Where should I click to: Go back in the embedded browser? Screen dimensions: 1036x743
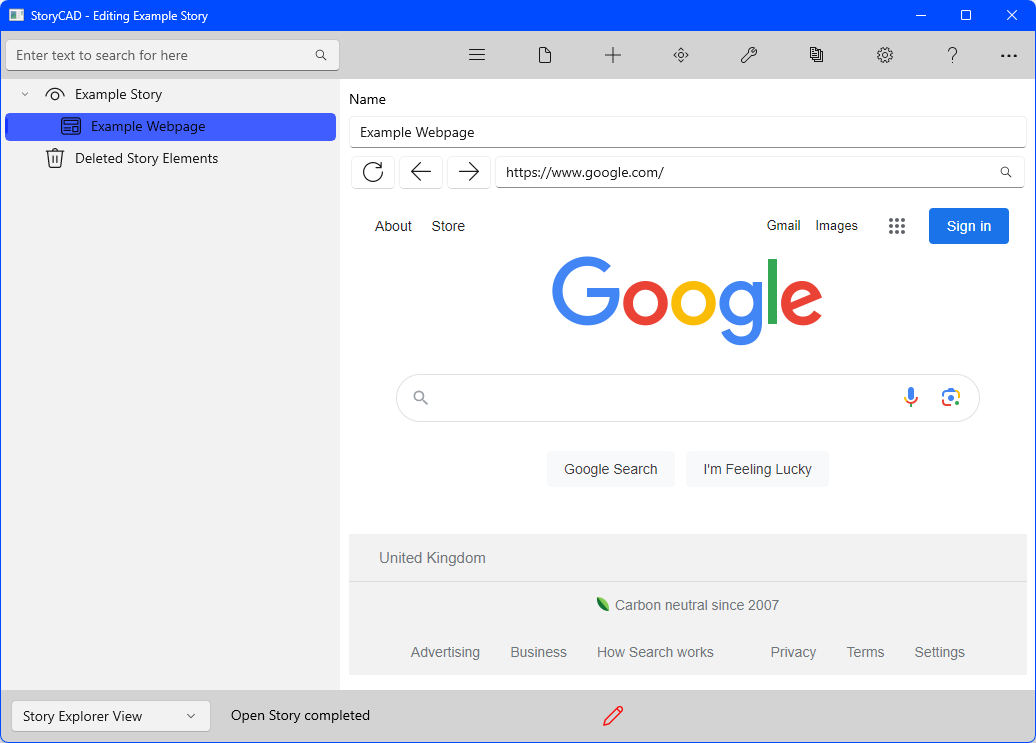(x=421, y=172)
